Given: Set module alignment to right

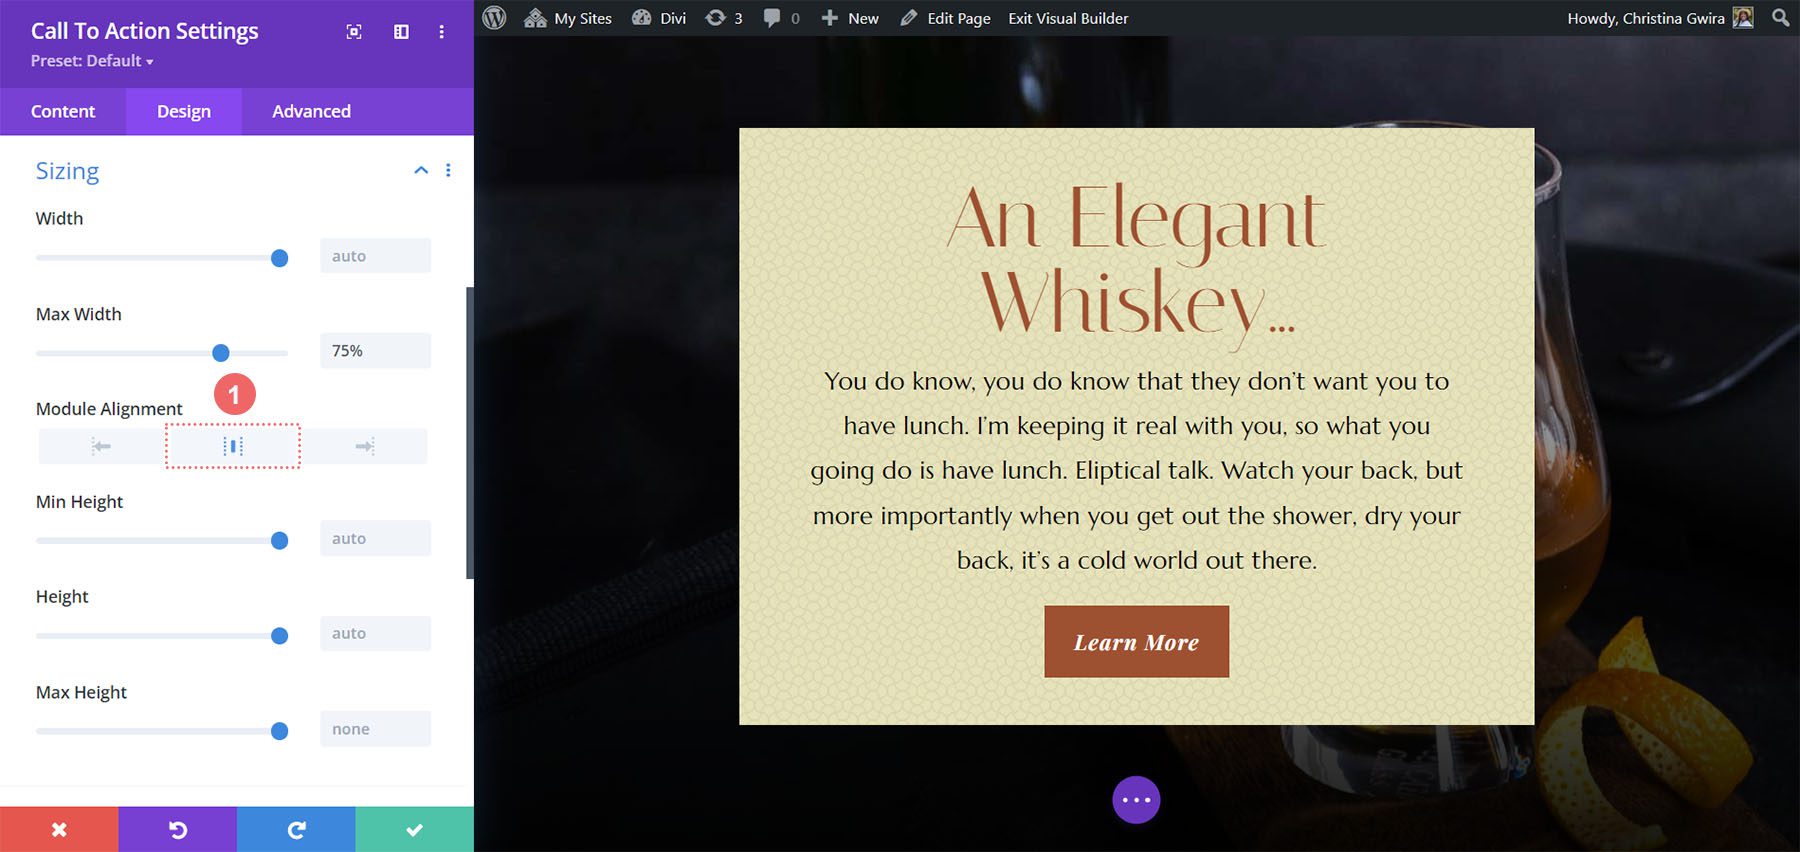Looking at the screenshot, I should point(365,446).
